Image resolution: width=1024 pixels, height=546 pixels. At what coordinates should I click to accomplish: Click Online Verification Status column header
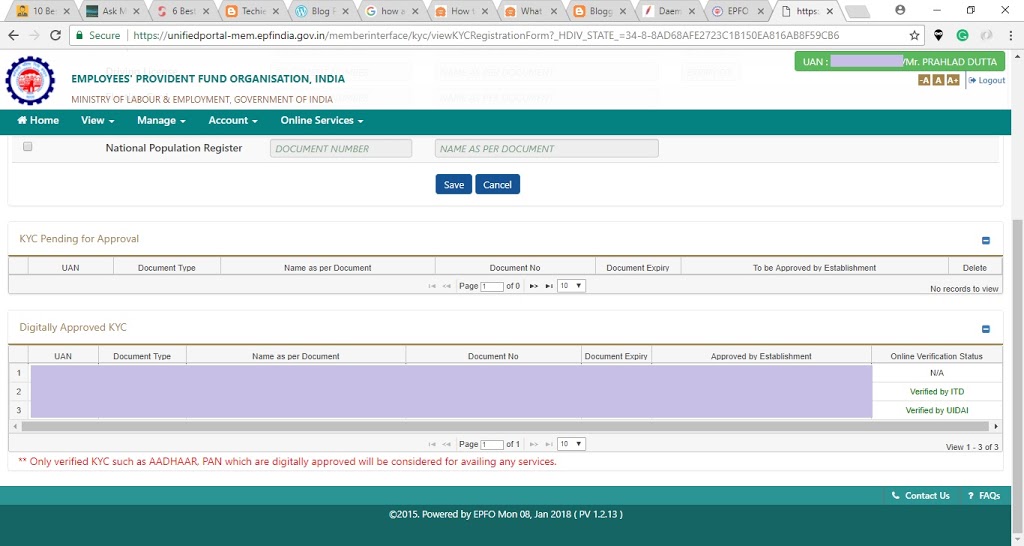pos(936,356)
